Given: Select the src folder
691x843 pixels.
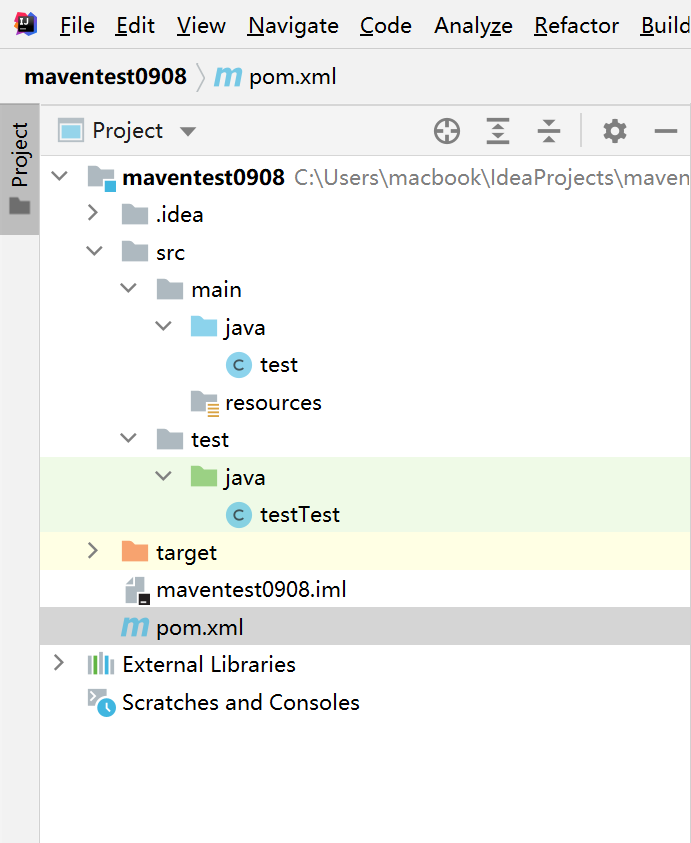Looking at the screenshot, I should tap(170, 253).
